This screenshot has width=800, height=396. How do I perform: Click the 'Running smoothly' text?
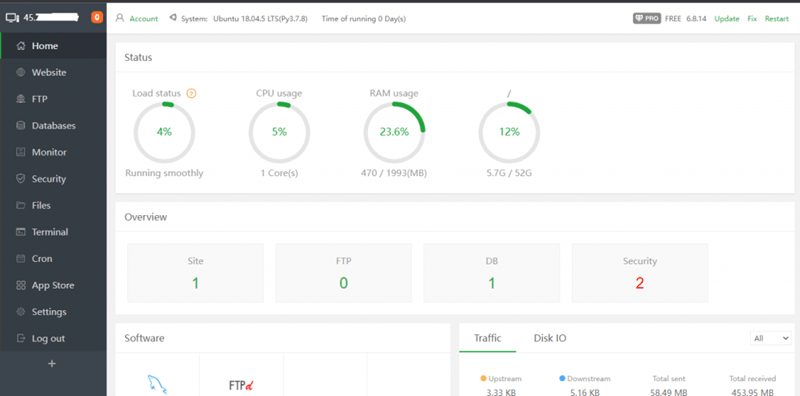click(164, 173)
